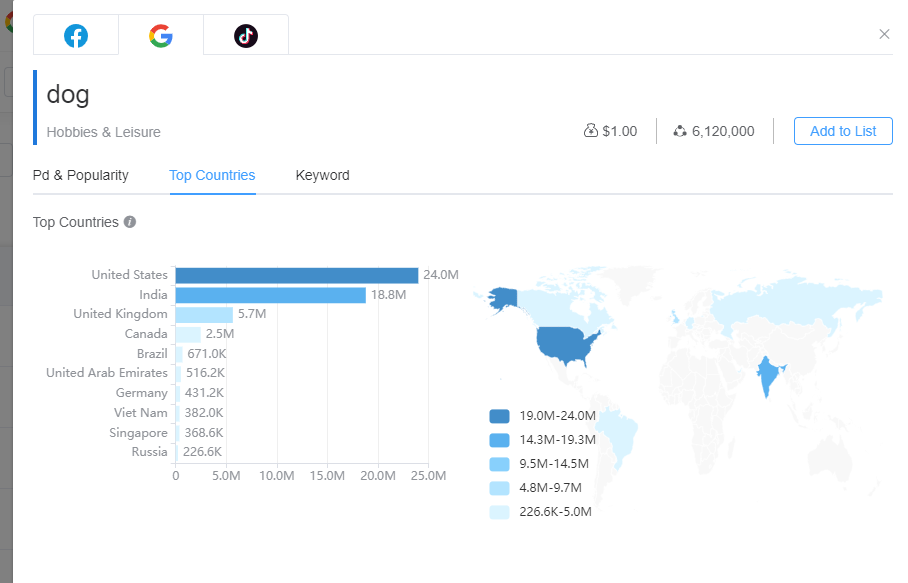Click Alaska region on the map
908x583 pixels.
[x=504, y=299]
